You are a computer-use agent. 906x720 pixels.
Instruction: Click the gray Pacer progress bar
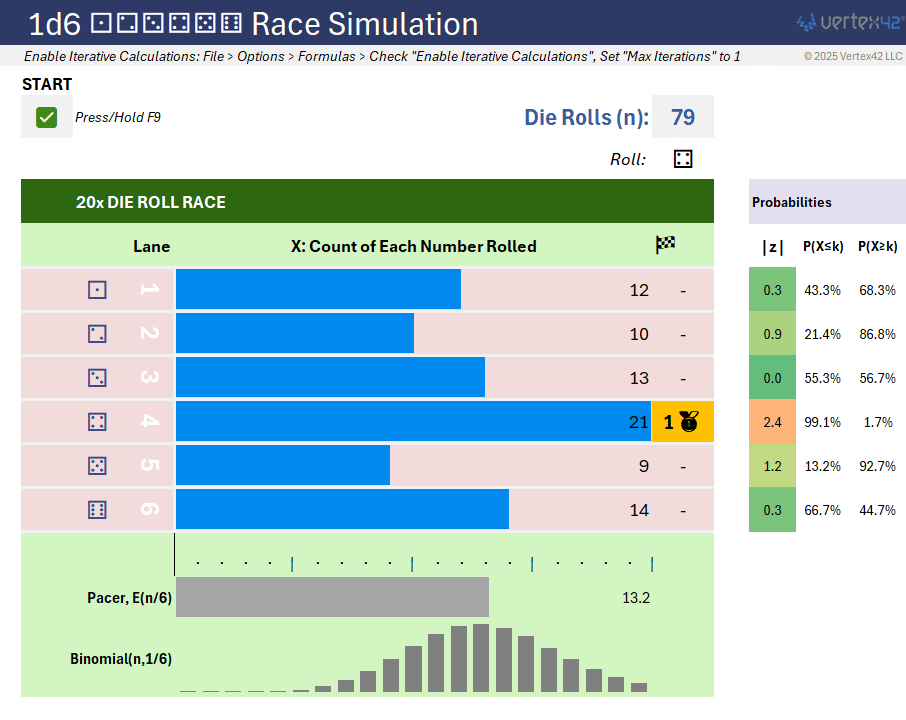point(332,597)
